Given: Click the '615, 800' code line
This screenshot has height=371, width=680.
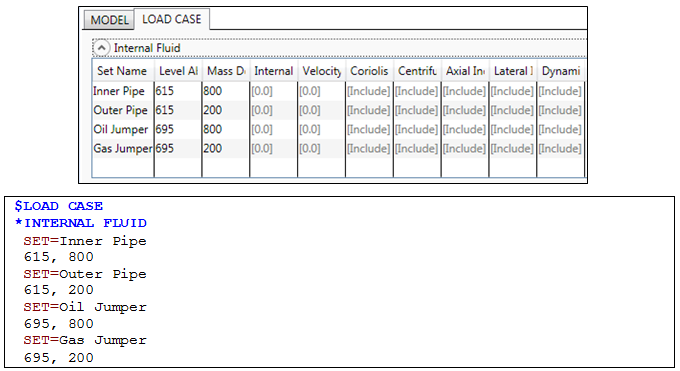Looking at the screenshot, I should [59, 257].
